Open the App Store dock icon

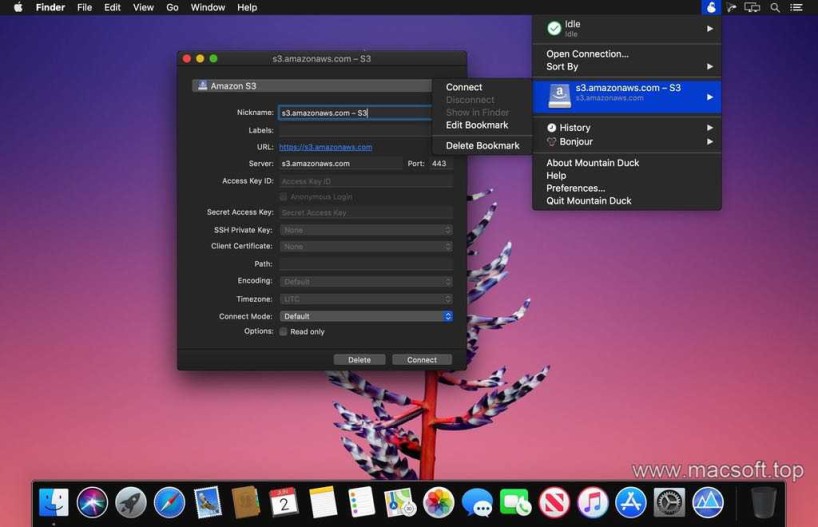pyautogui.click(x=630, y=502)
